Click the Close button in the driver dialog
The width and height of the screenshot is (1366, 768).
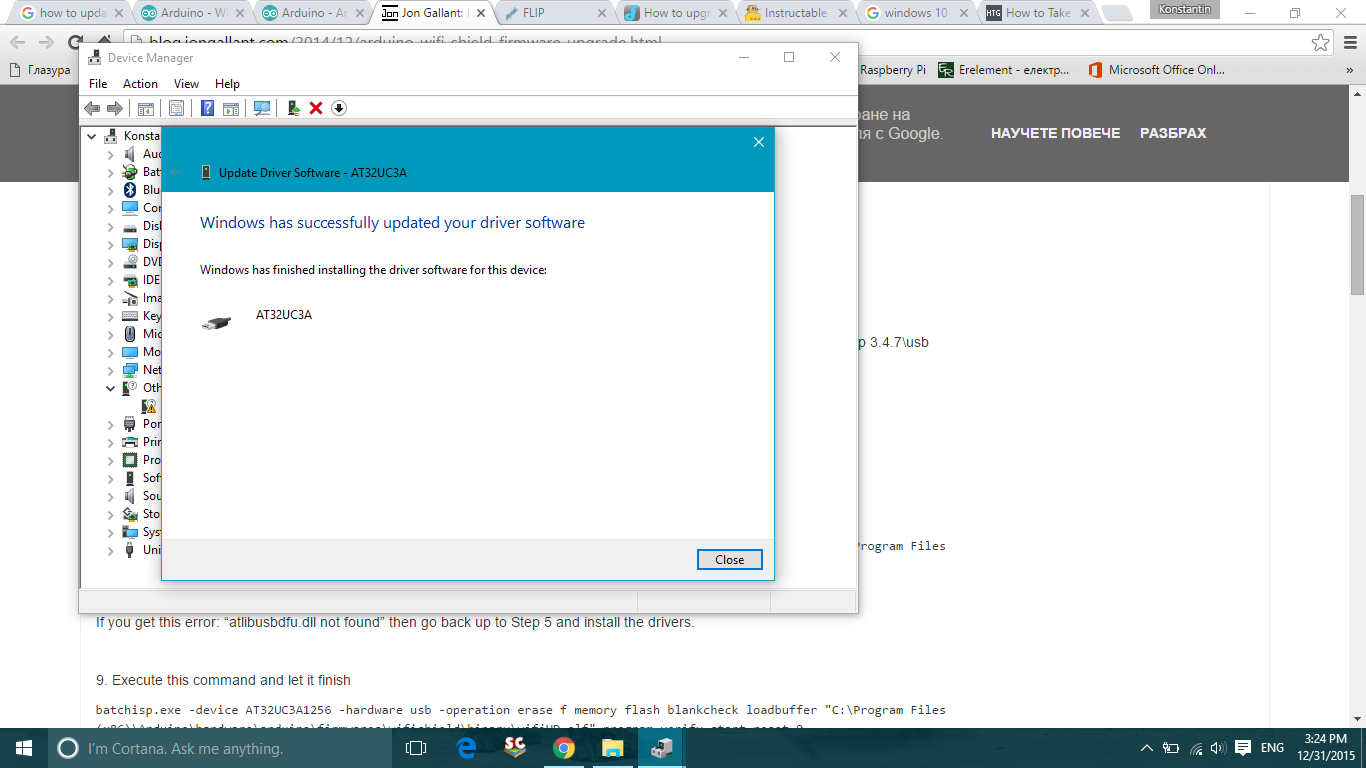click(729, 559)
